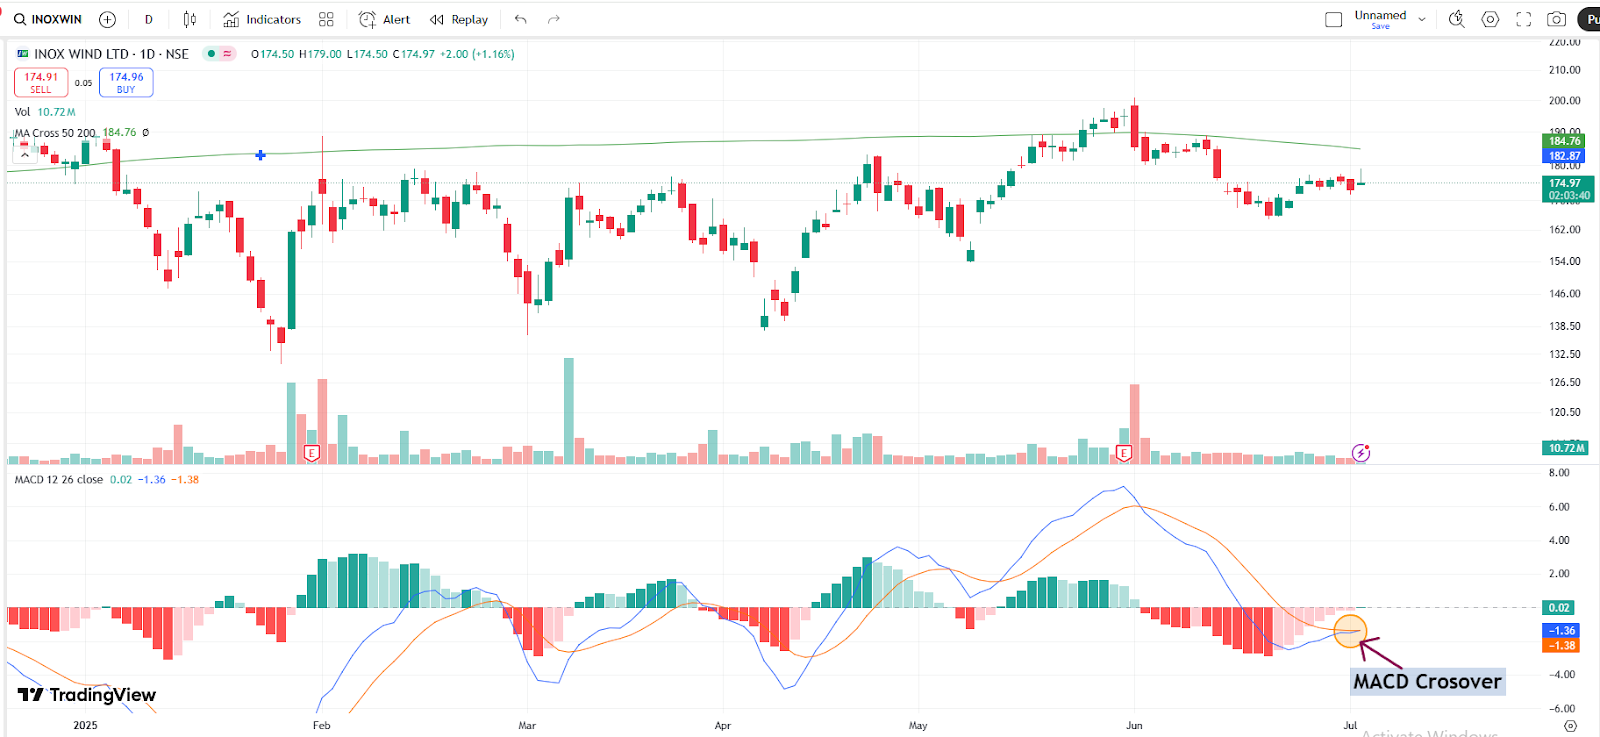Open symbol search for INOXWIN
The height and width of the screenshot is (737, 1600).
pyautogui.click(x=48, y=19)
